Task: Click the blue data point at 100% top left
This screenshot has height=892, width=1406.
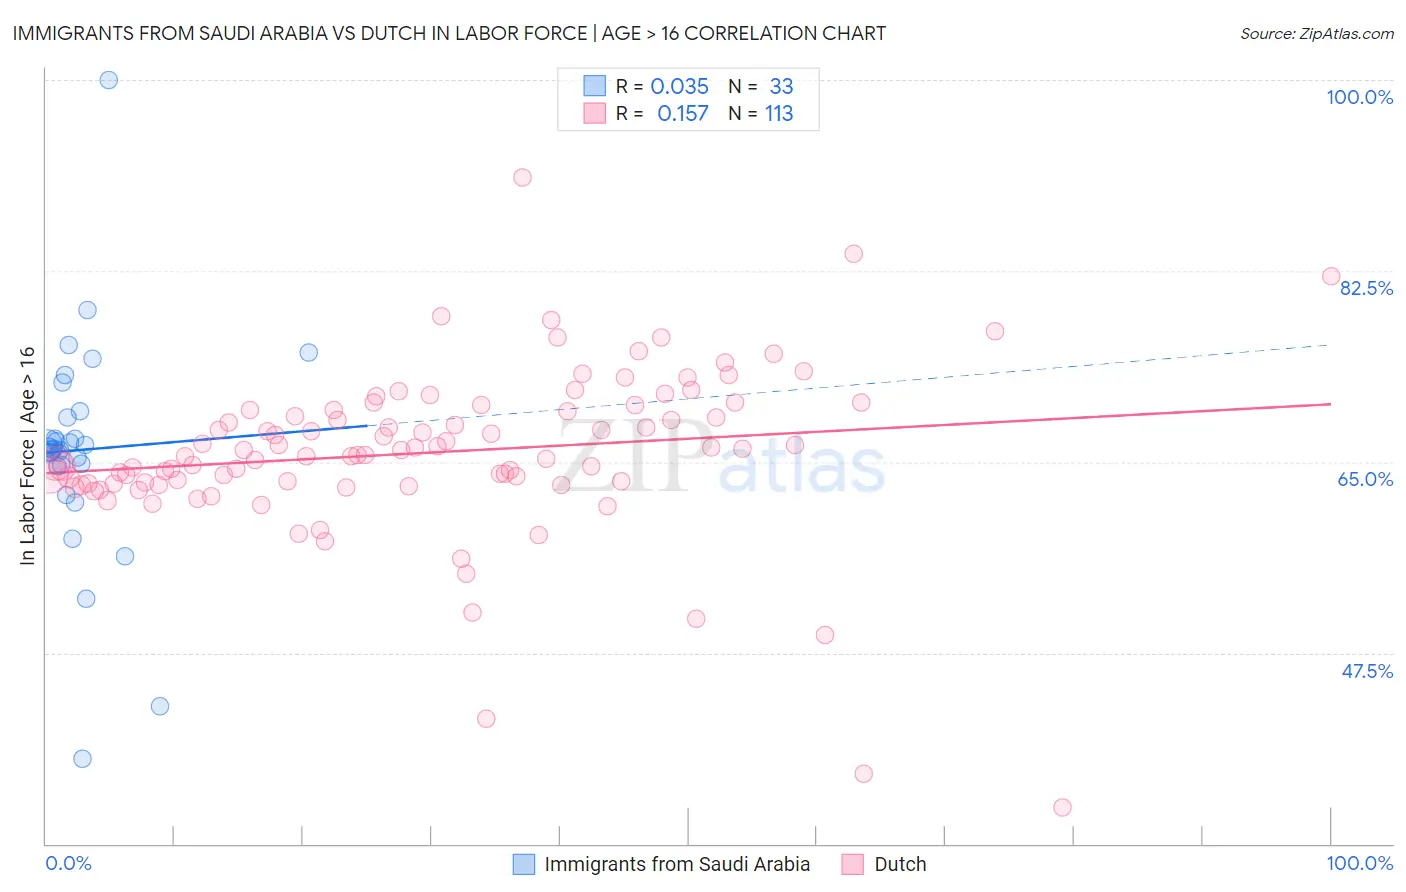Action: coord(109,80)
